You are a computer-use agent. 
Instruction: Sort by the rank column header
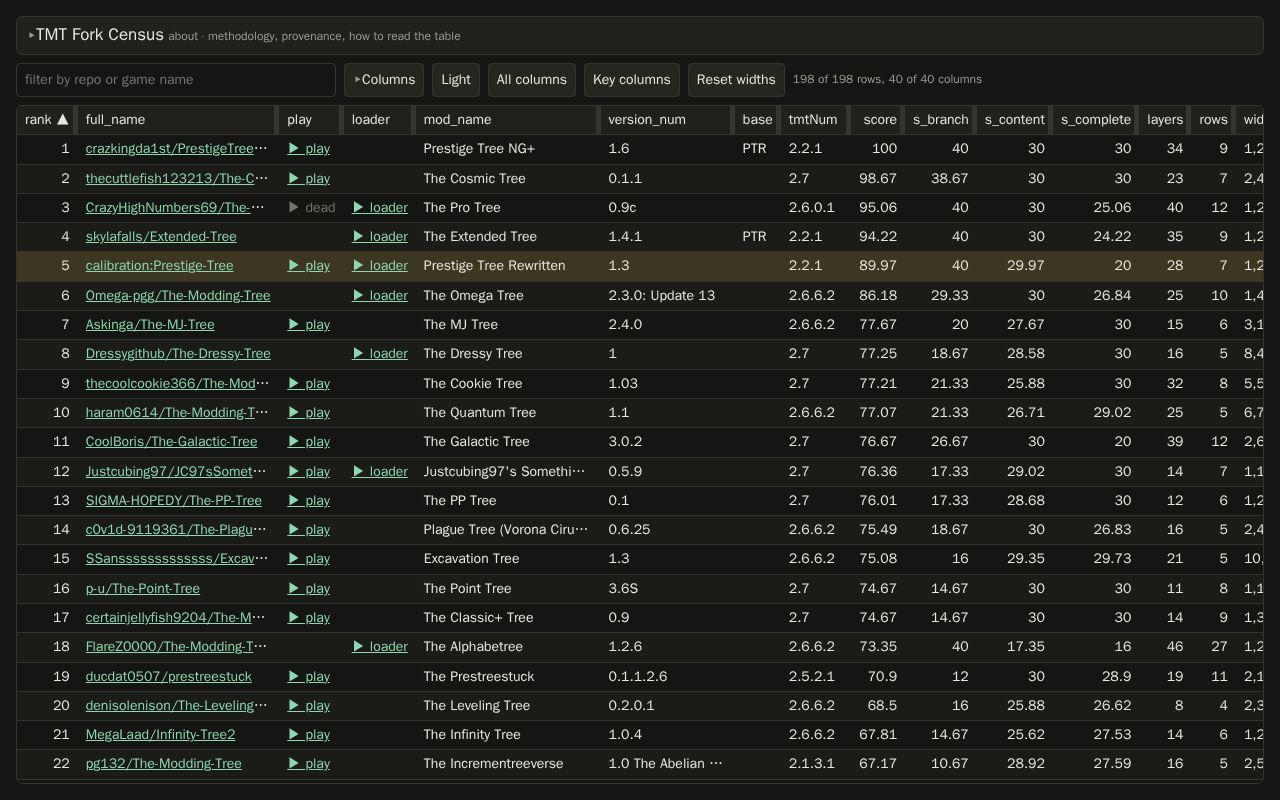point(46,119)
